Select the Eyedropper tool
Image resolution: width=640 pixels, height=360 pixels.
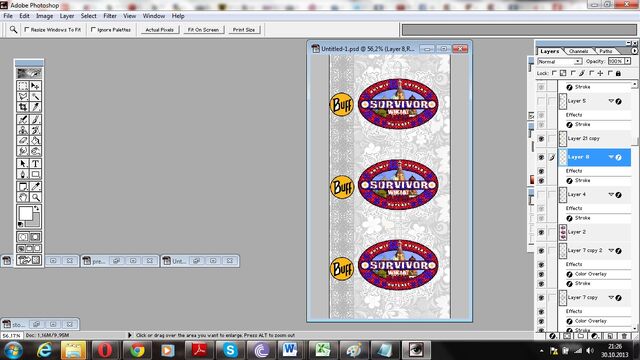point(36,187)
